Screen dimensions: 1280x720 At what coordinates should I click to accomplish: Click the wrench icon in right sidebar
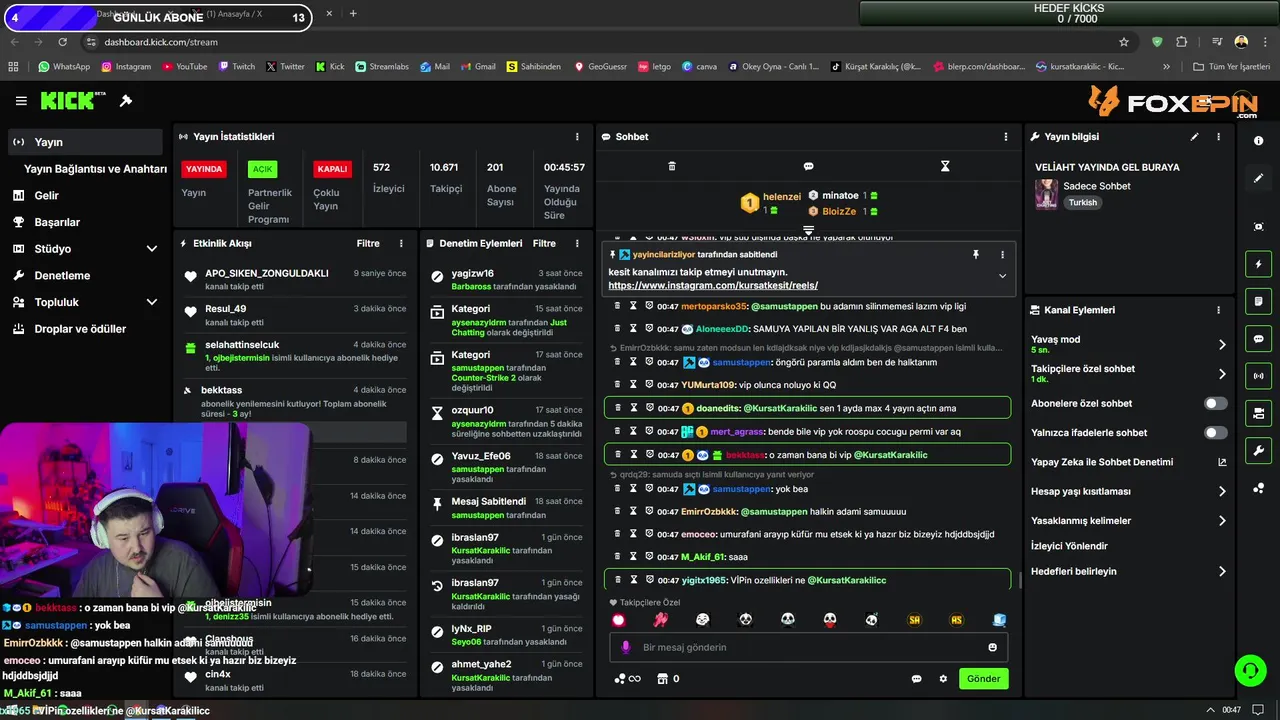coord(1259,450)
